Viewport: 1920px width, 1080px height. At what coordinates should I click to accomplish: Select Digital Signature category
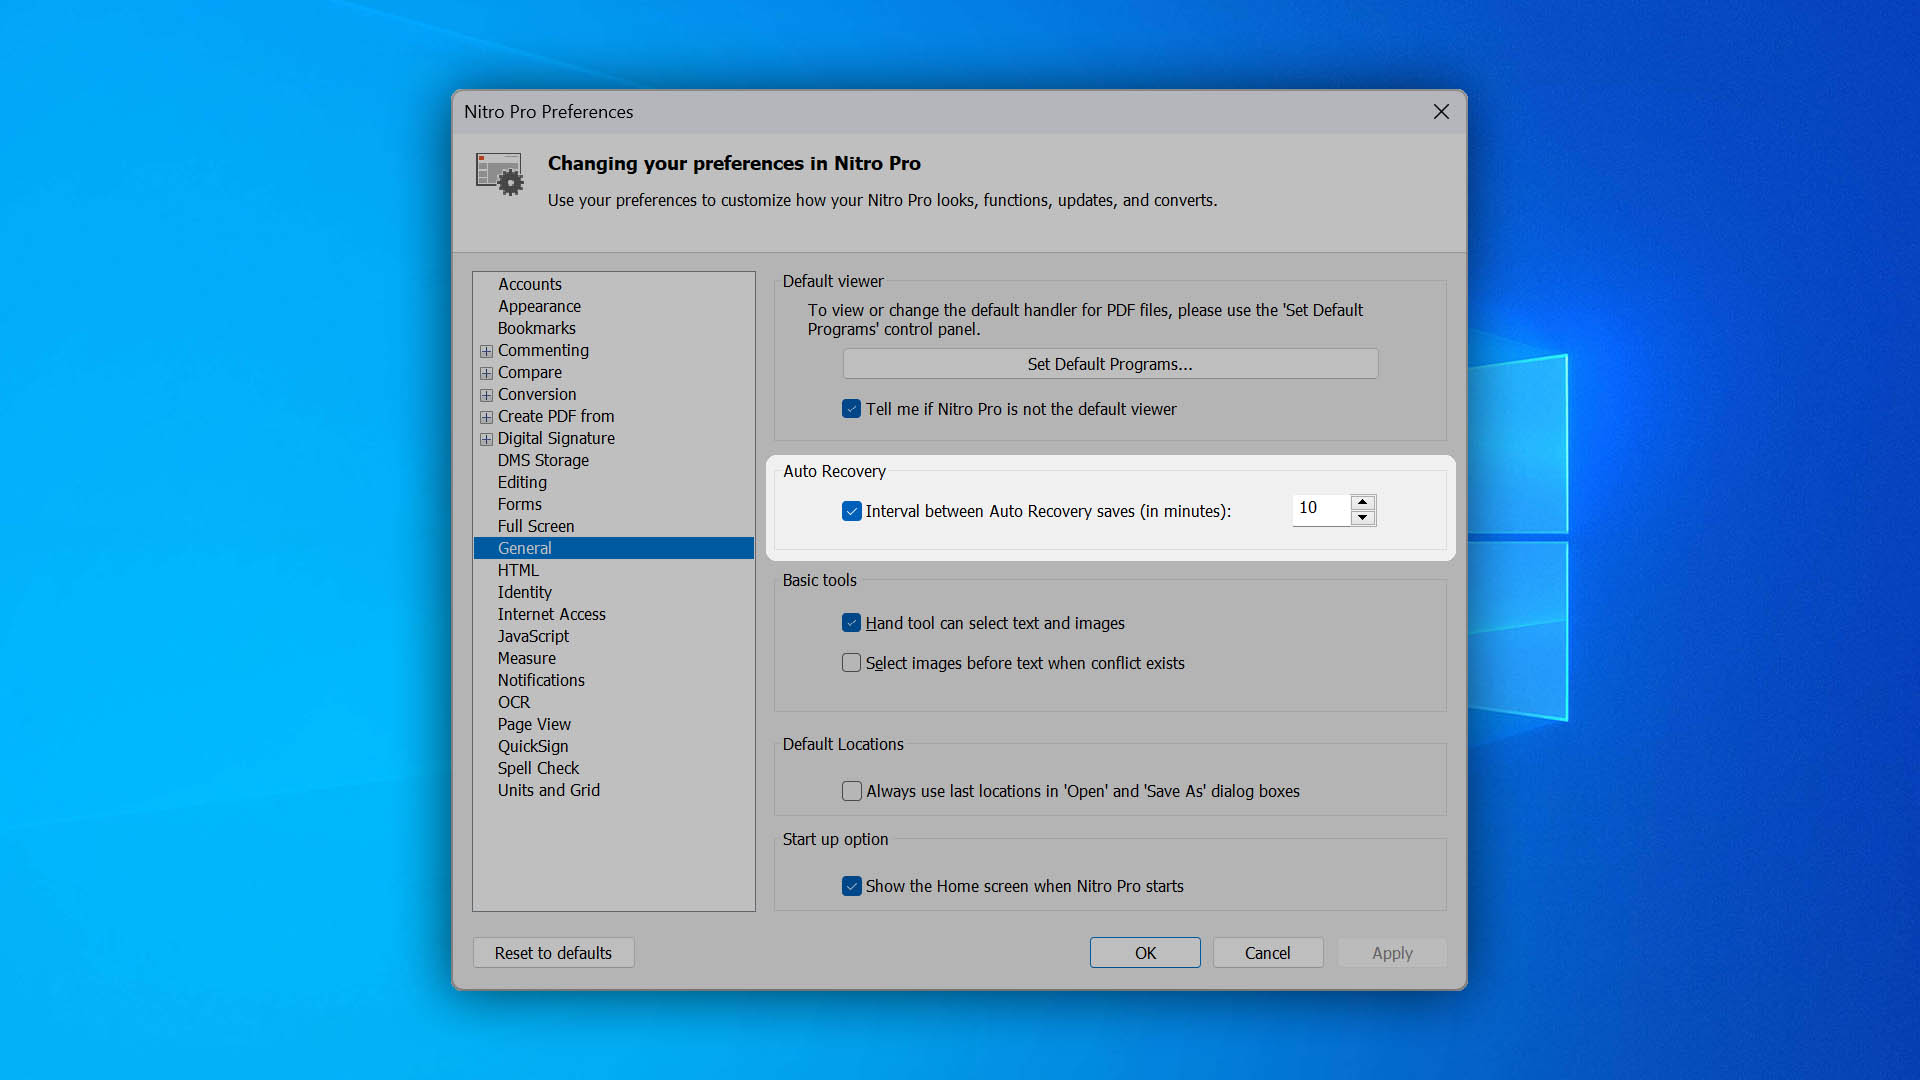pos(556,438)
